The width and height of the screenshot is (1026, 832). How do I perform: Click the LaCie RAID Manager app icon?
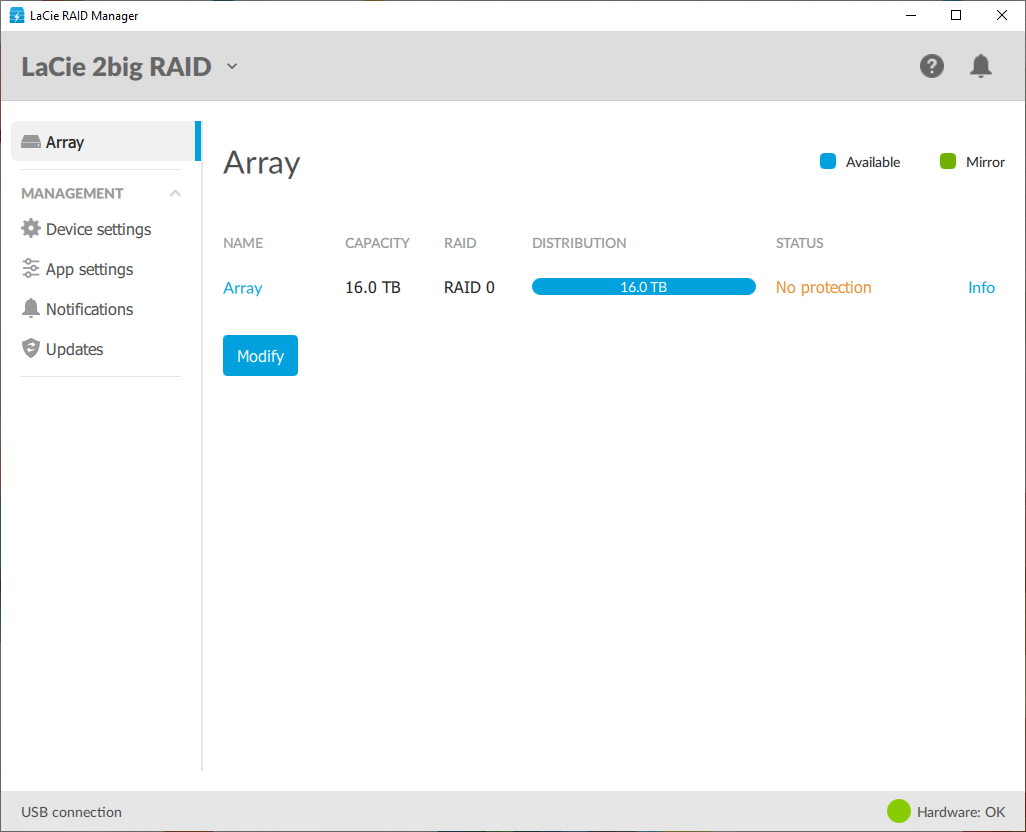tap(16, 15)
